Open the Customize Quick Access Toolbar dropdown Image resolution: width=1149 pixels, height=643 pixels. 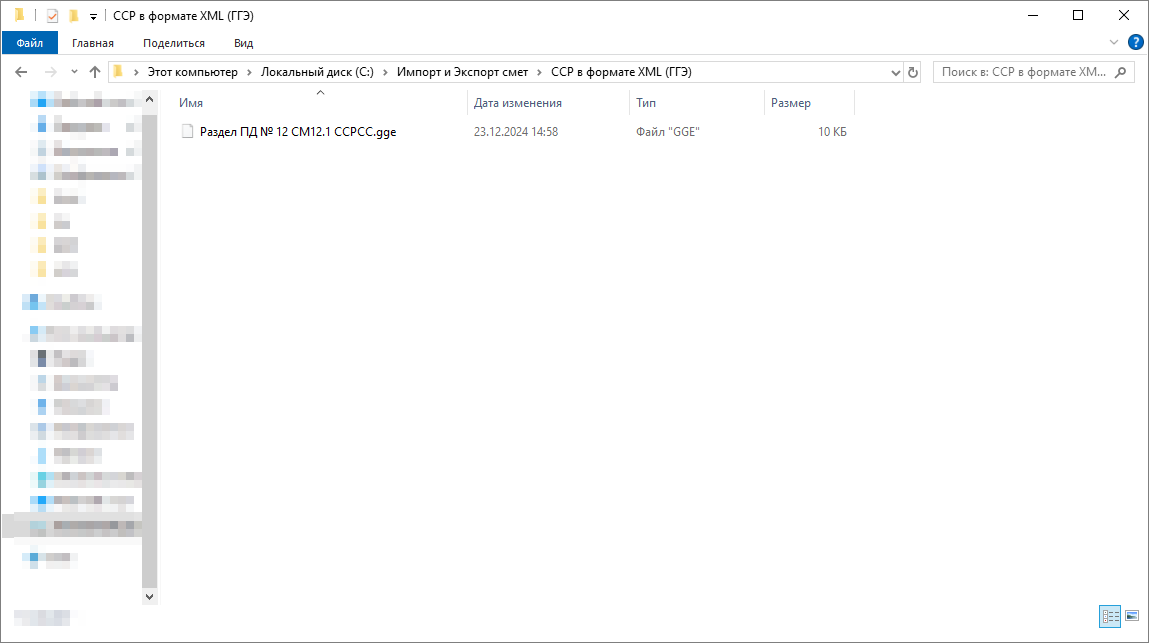tap(93, 16)
